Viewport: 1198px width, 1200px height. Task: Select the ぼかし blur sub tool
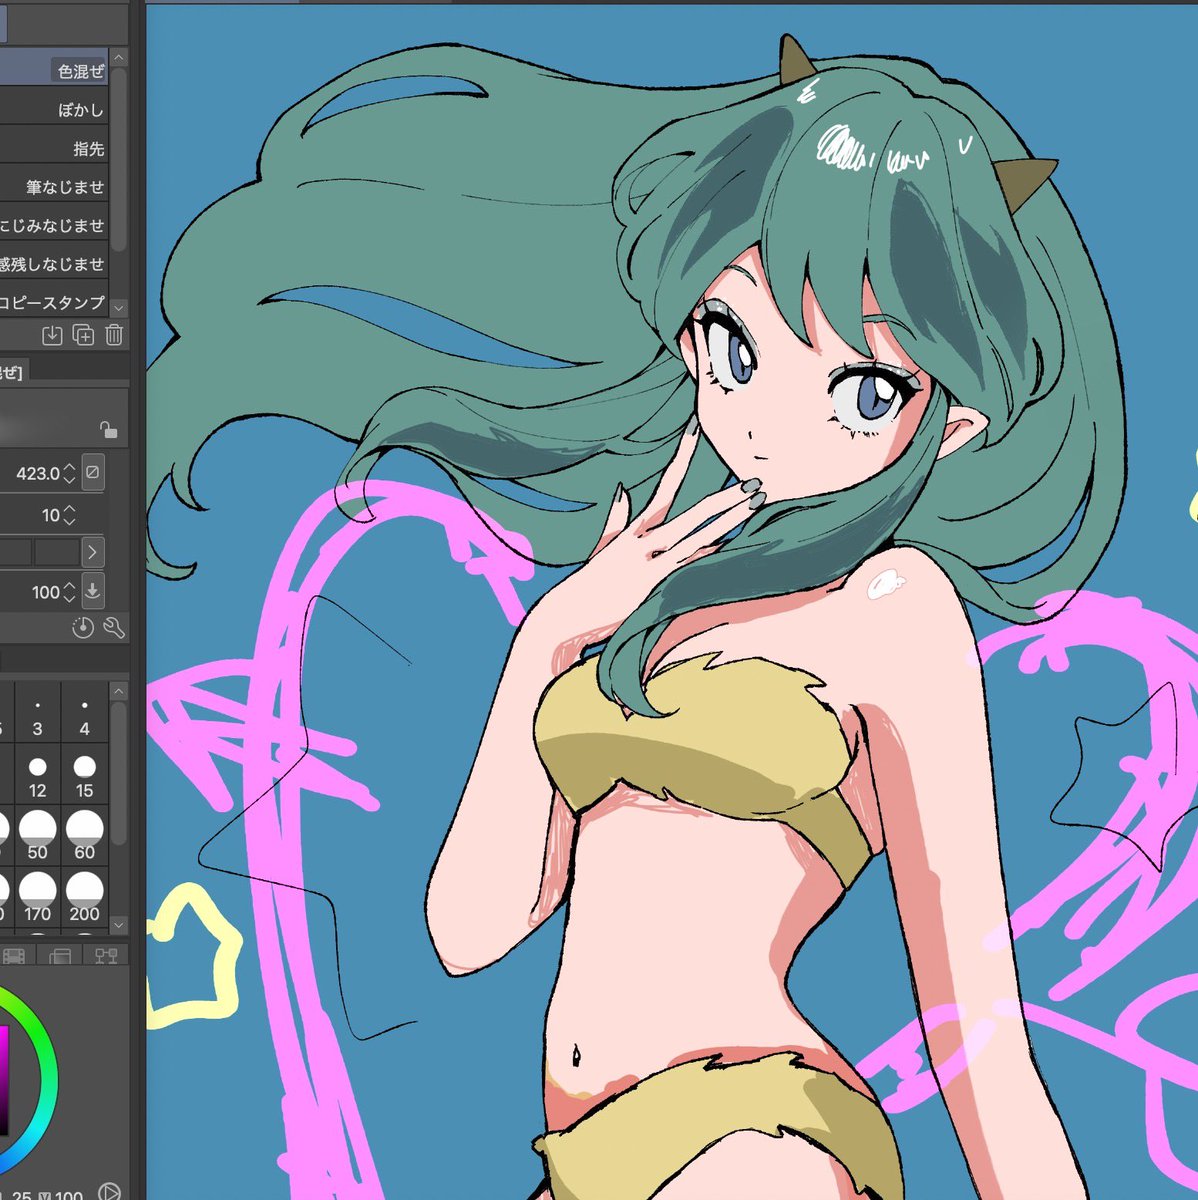point(80,110)
